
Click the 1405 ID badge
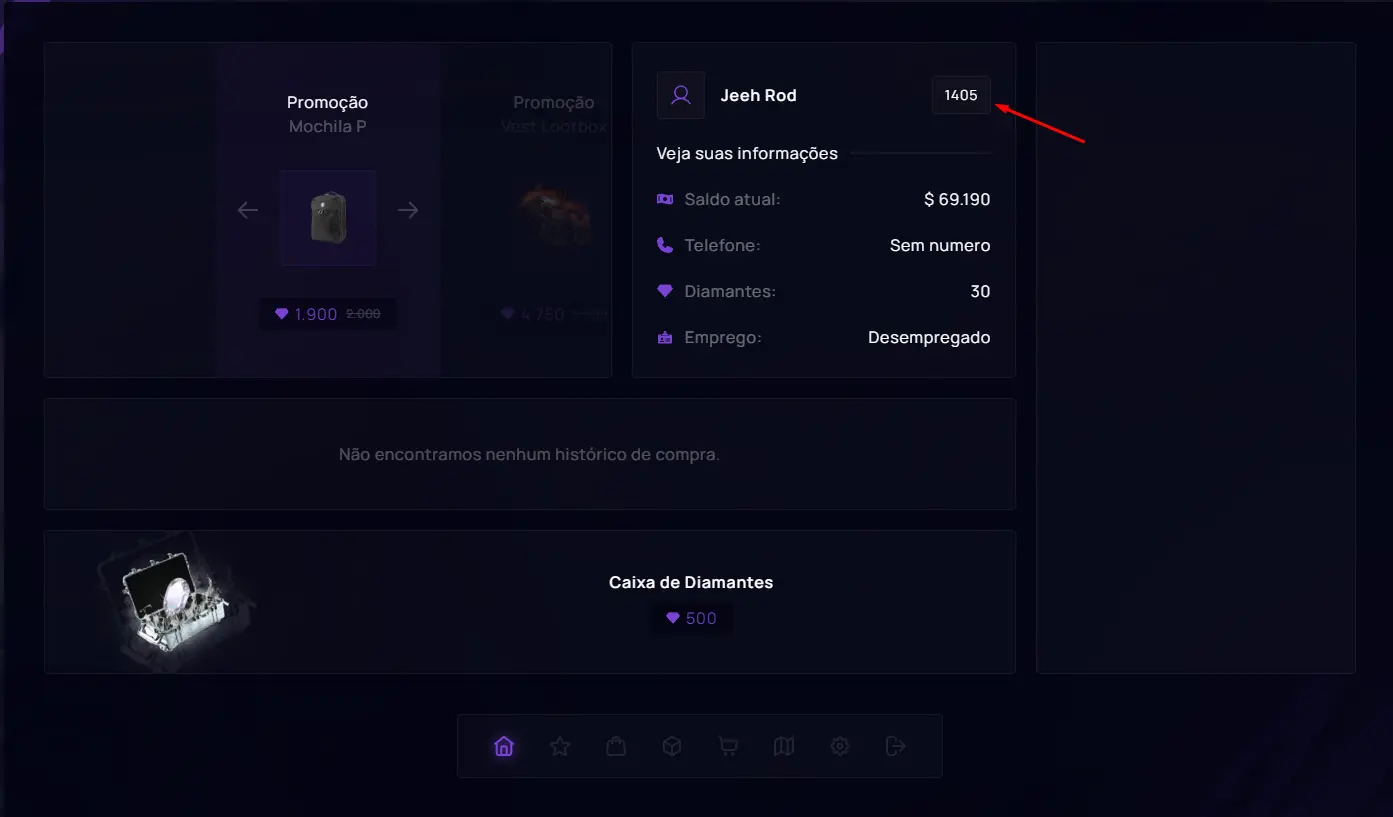(961, 95)
